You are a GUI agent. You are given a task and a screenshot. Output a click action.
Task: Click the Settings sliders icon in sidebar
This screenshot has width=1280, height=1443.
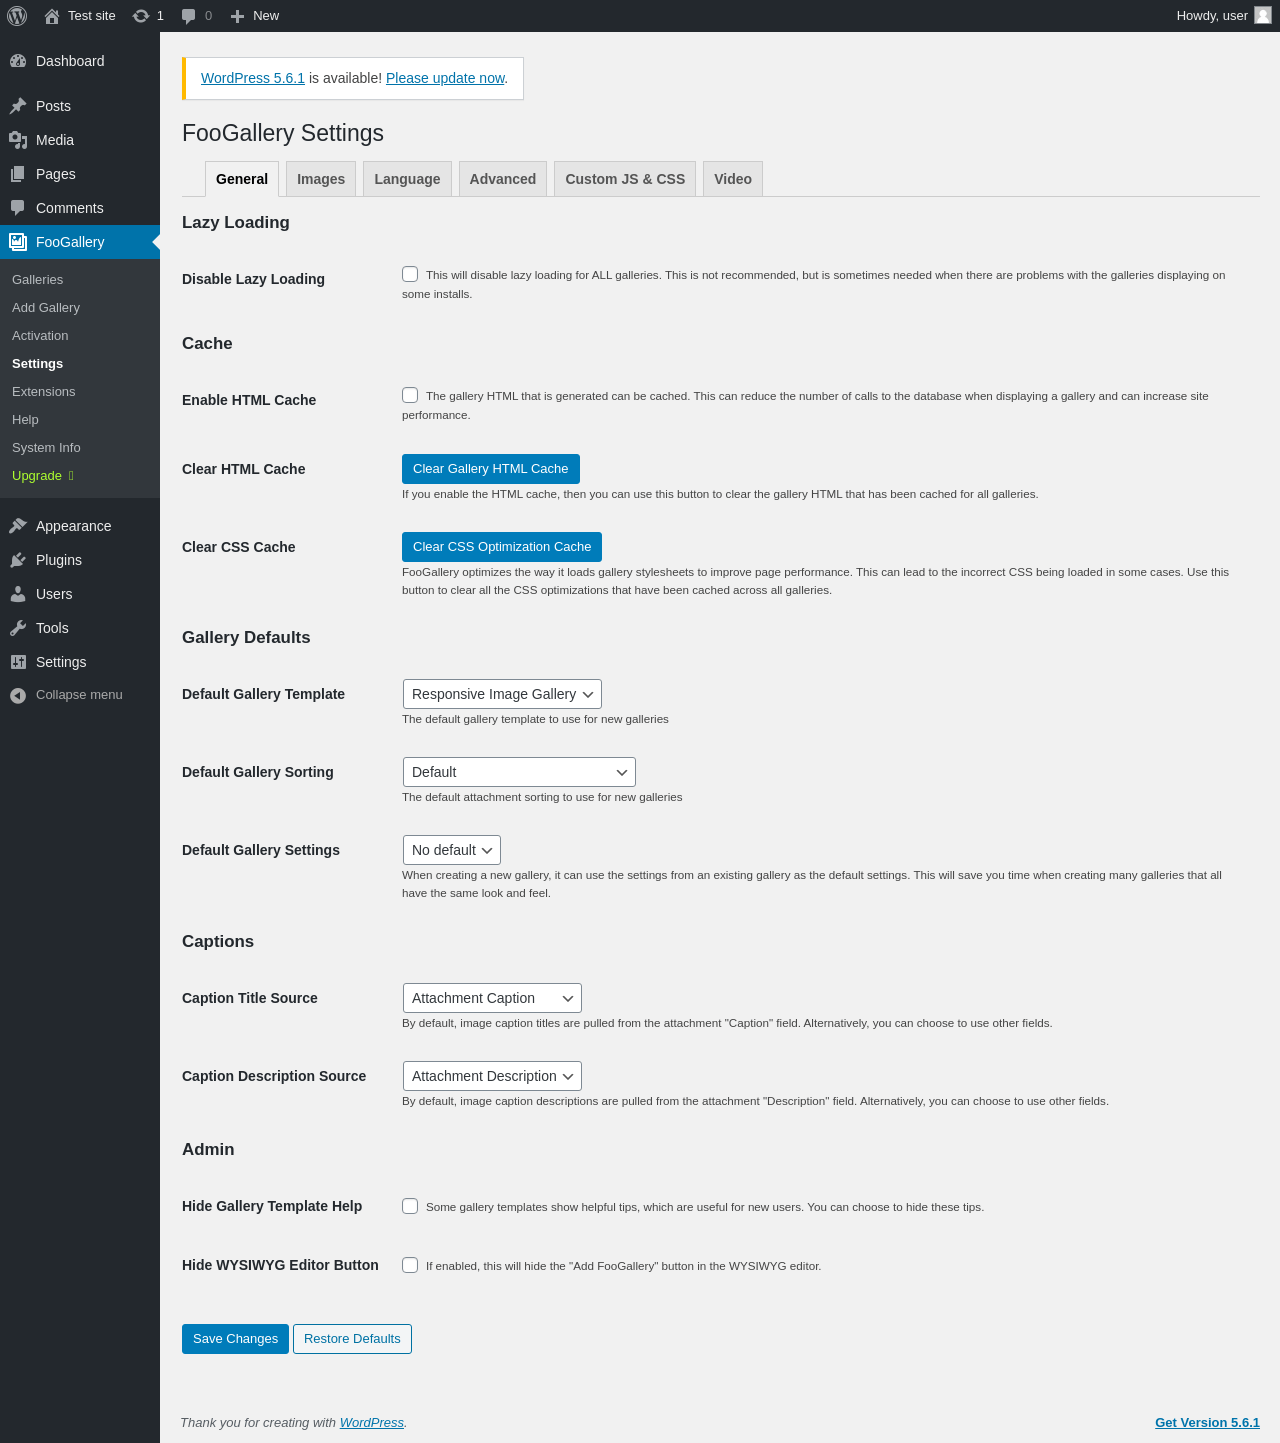[x=18, y=662]
